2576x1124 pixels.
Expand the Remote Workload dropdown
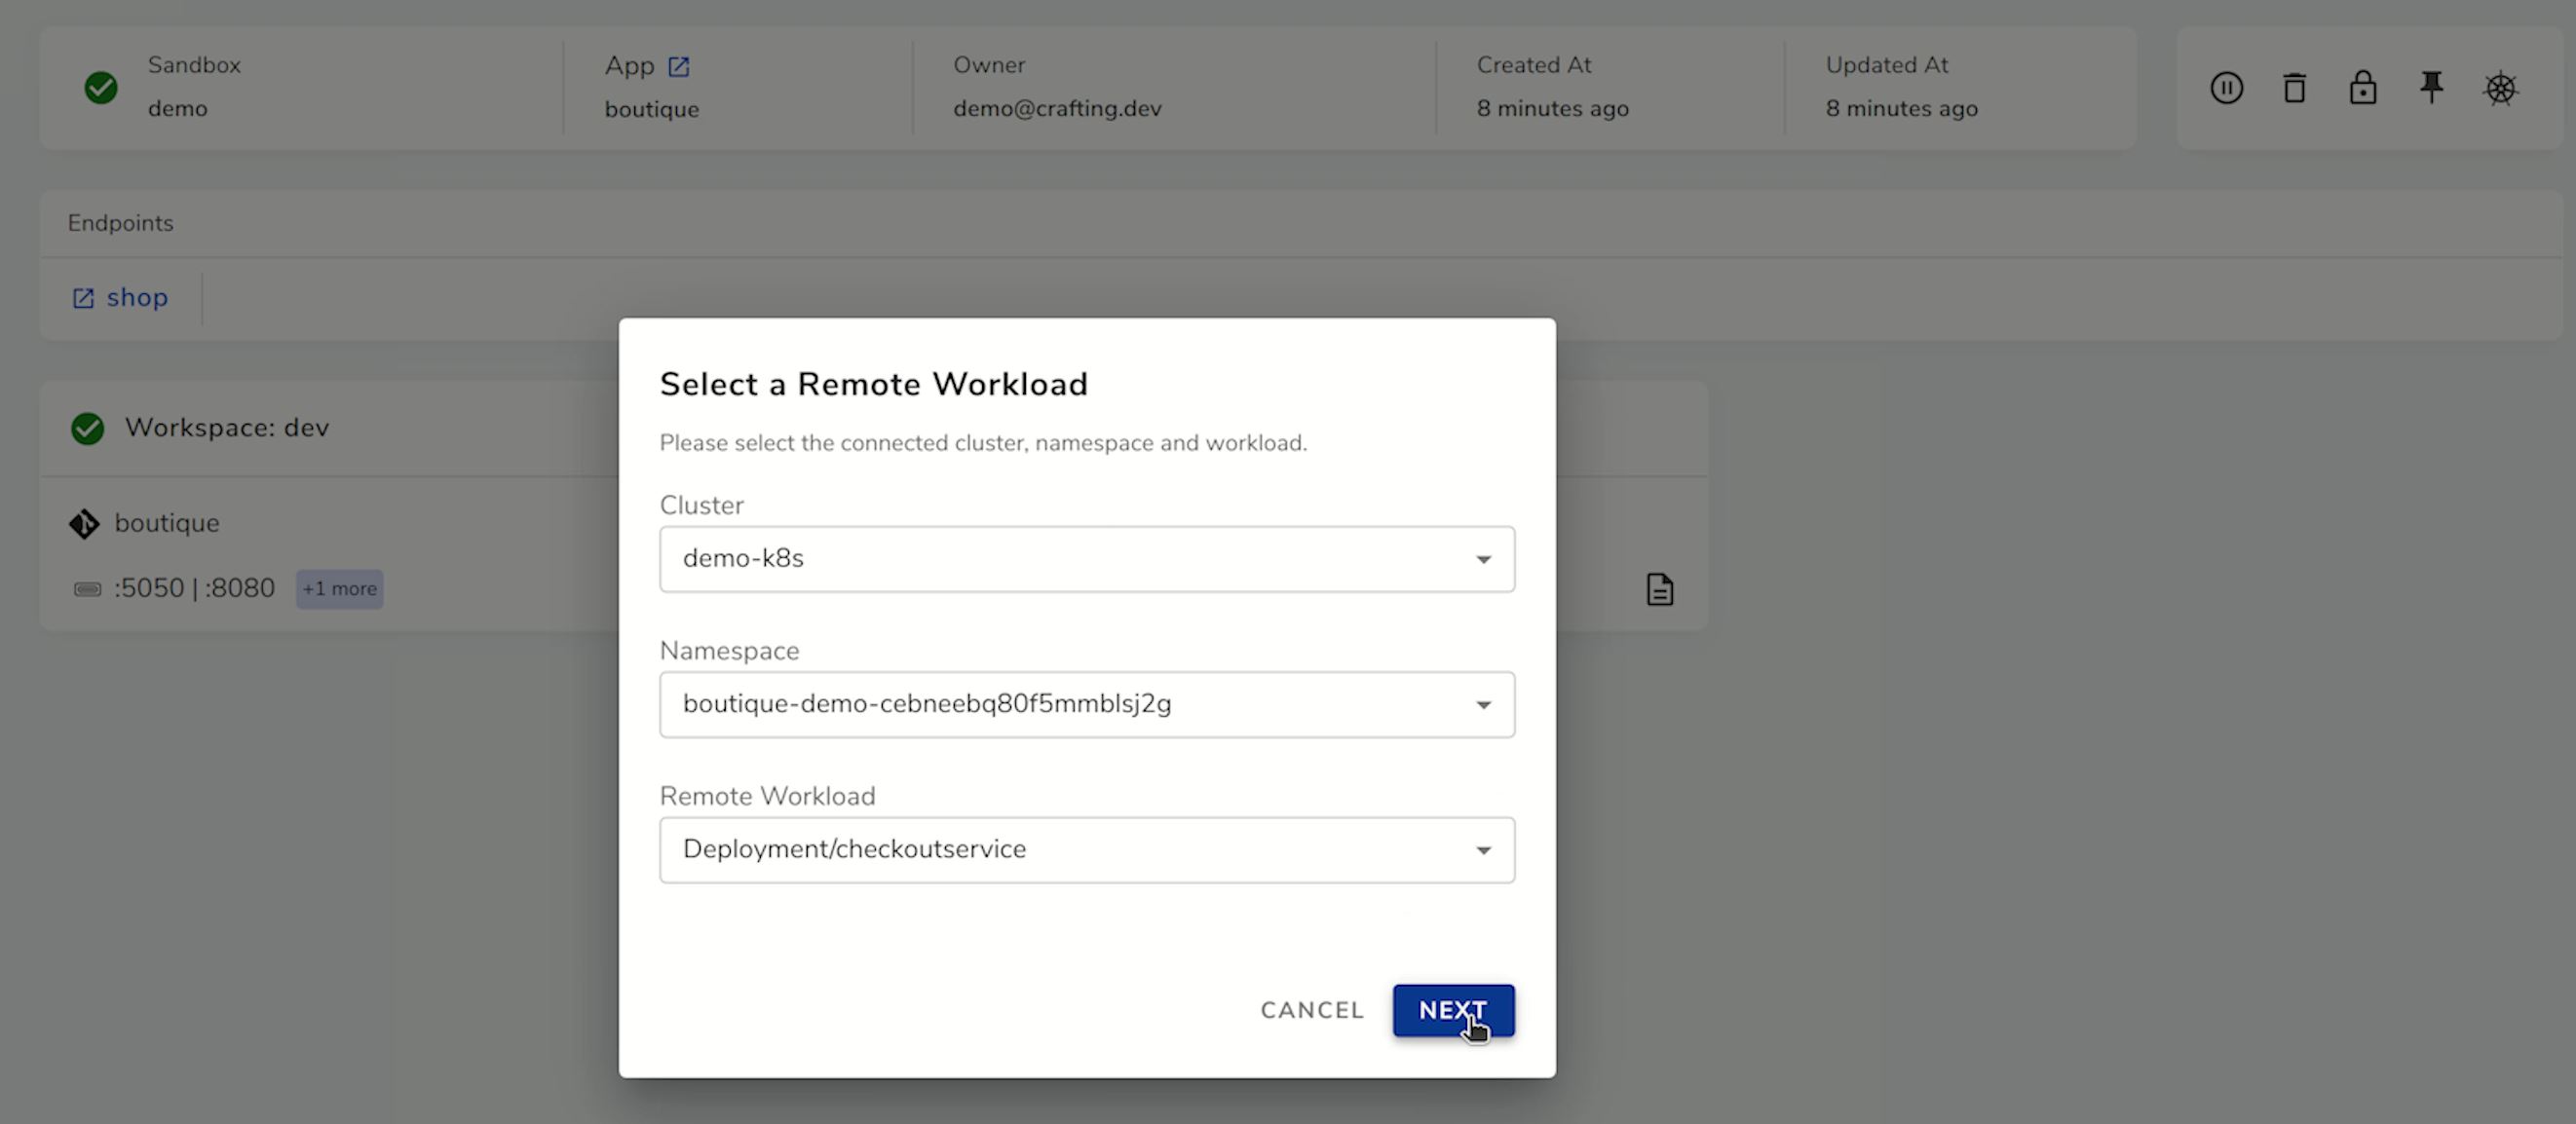1484,850
